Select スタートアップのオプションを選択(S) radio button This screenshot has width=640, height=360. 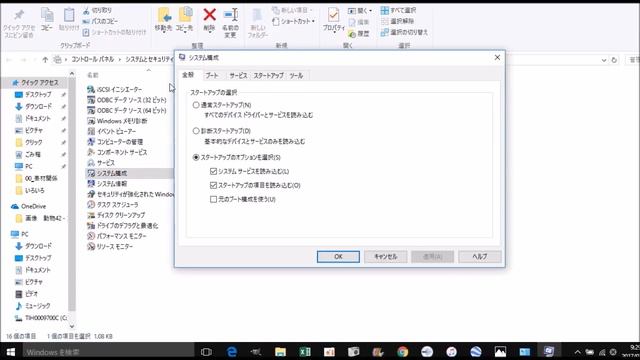click(196, 157)
